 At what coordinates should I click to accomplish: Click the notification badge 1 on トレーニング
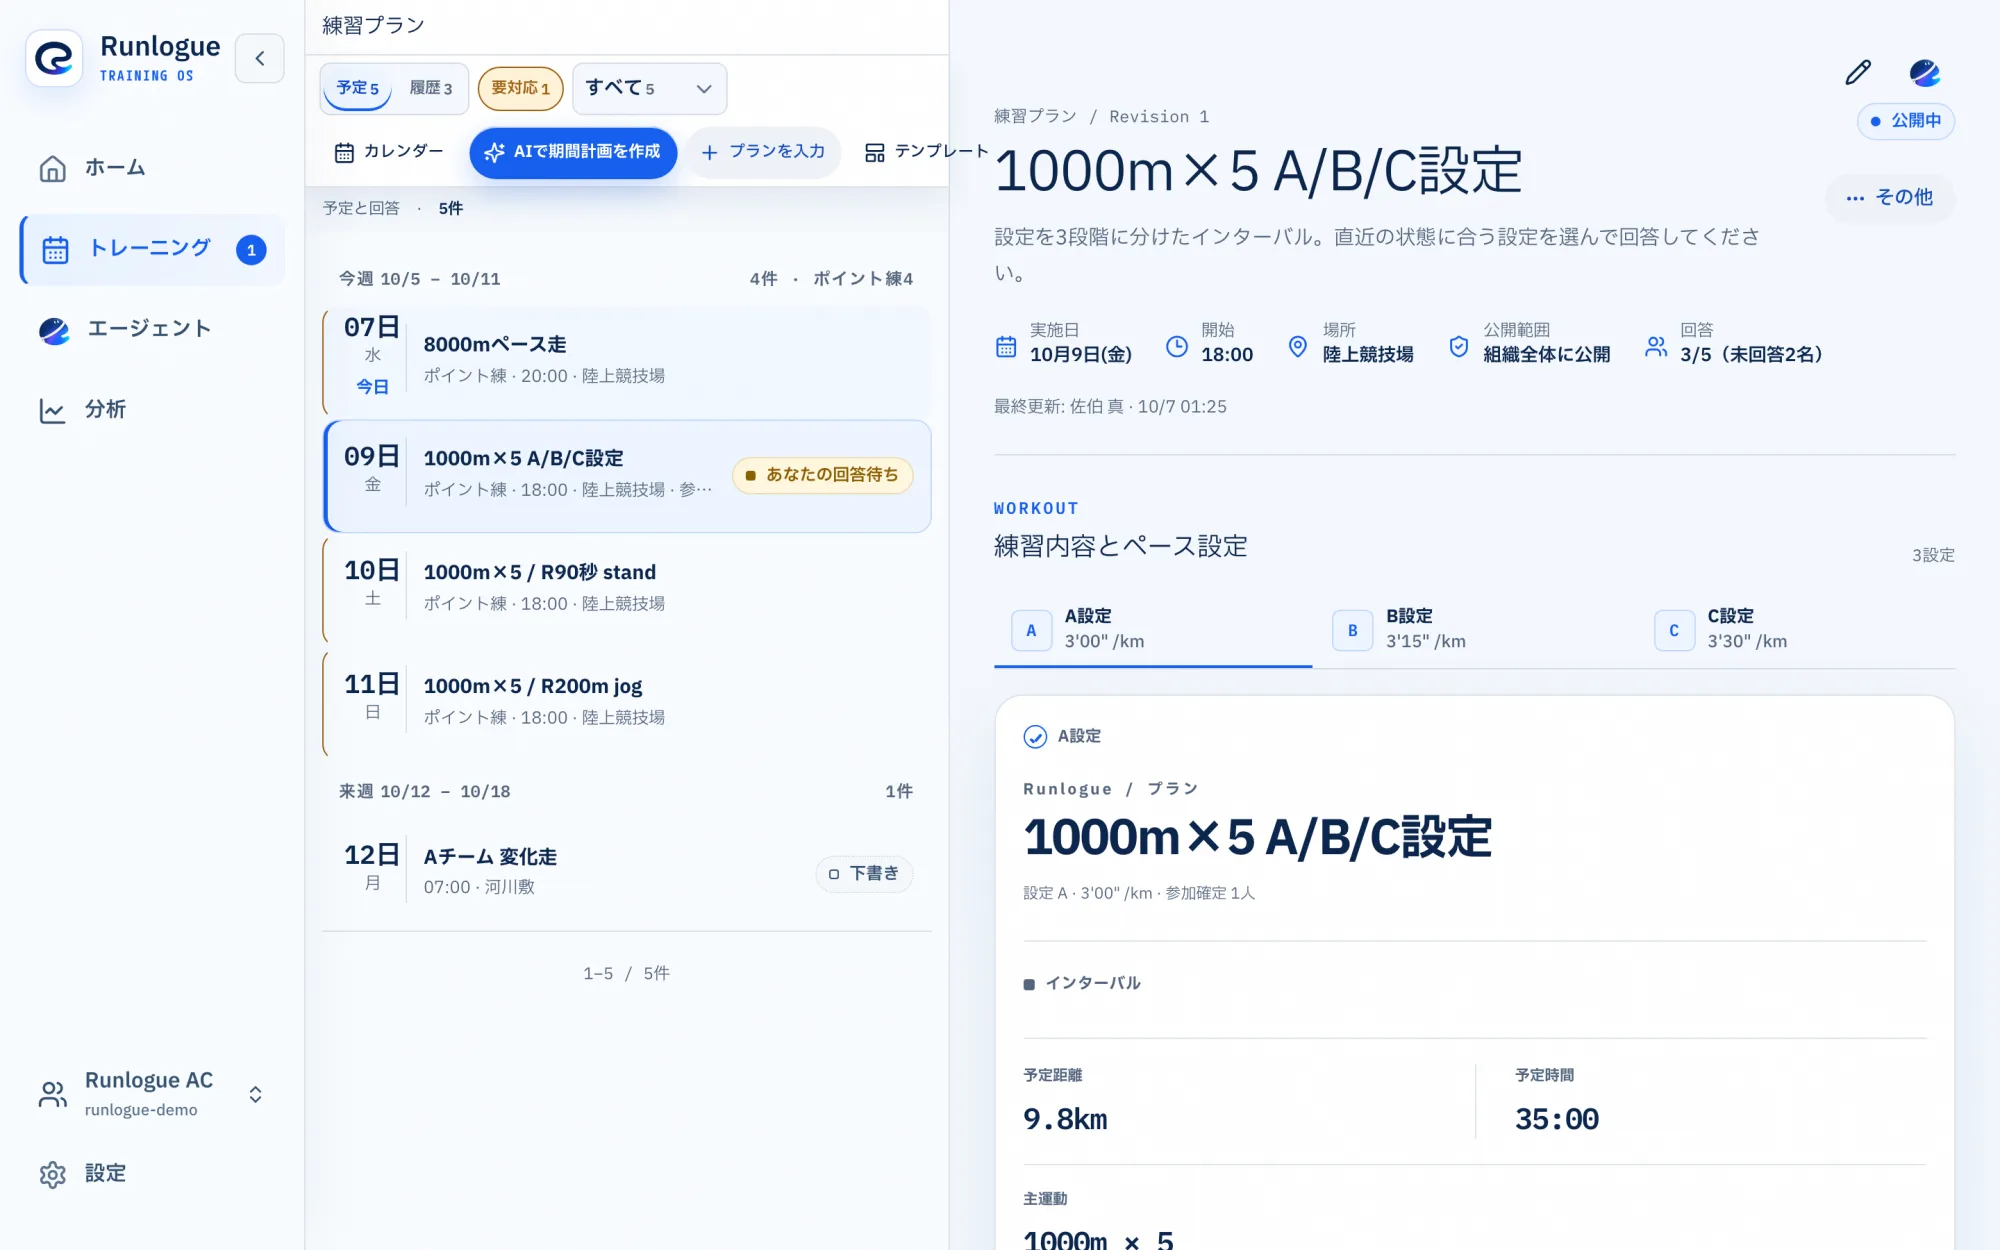coord(251,250)
